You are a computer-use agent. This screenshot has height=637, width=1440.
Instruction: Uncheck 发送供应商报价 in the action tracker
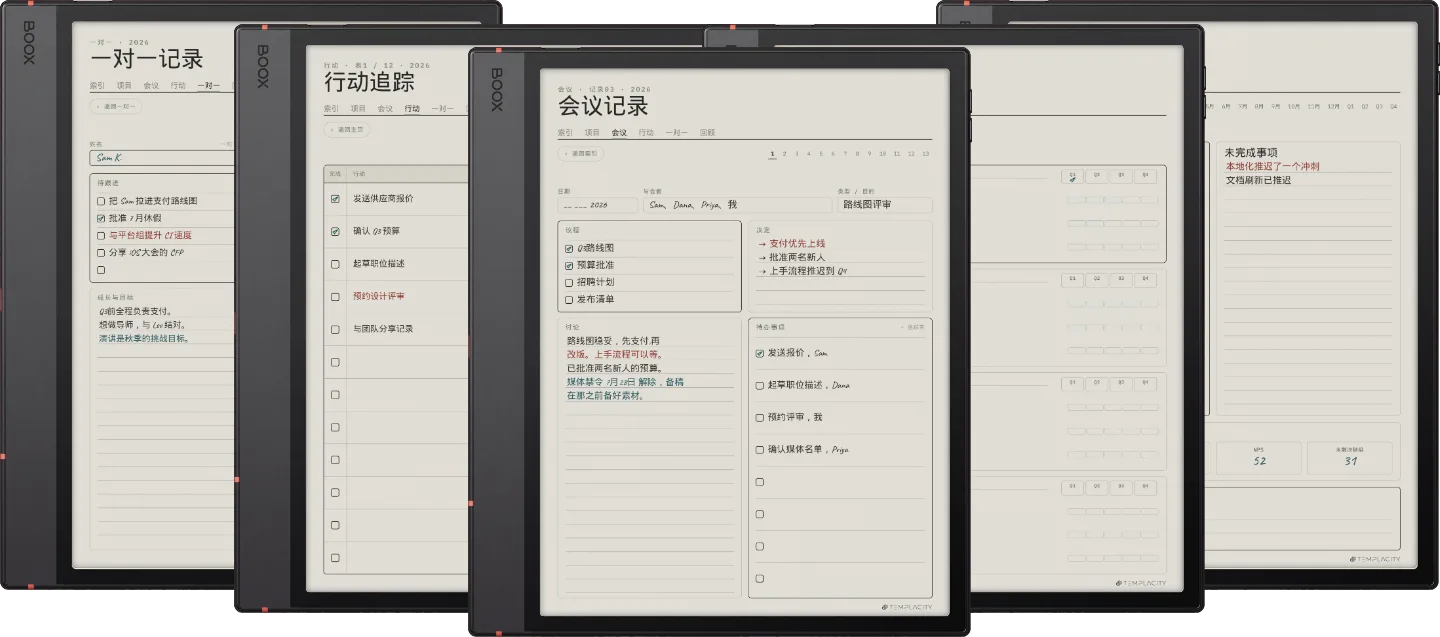pyautogui.click(x=335, y=199)
